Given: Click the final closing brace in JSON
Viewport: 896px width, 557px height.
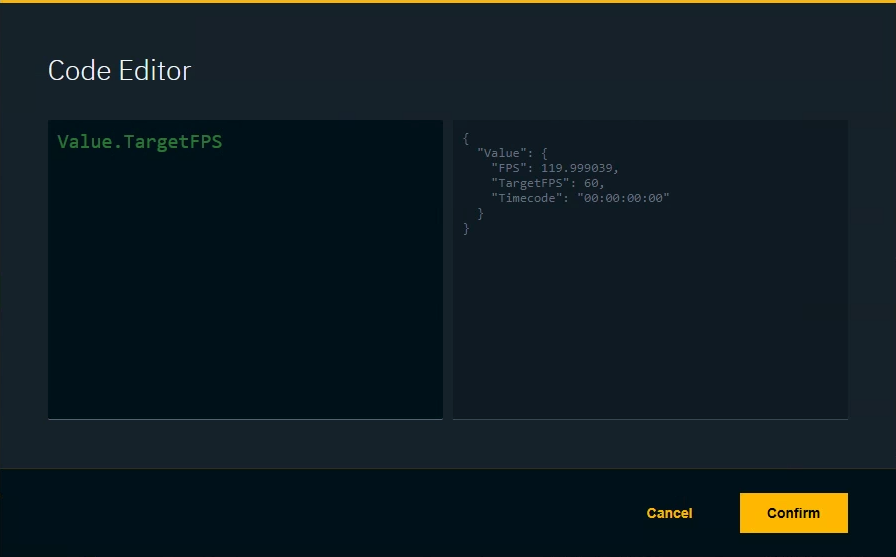Looking at the screenshot, I should [466, 229].
